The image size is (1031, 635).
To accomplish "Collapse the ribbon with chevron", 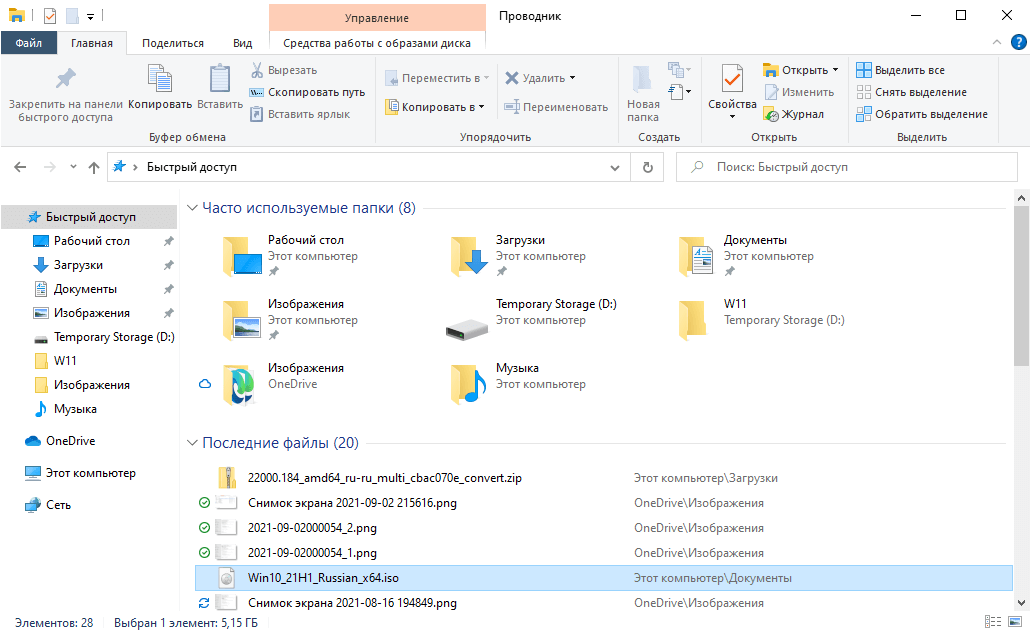I will [997, 42].
